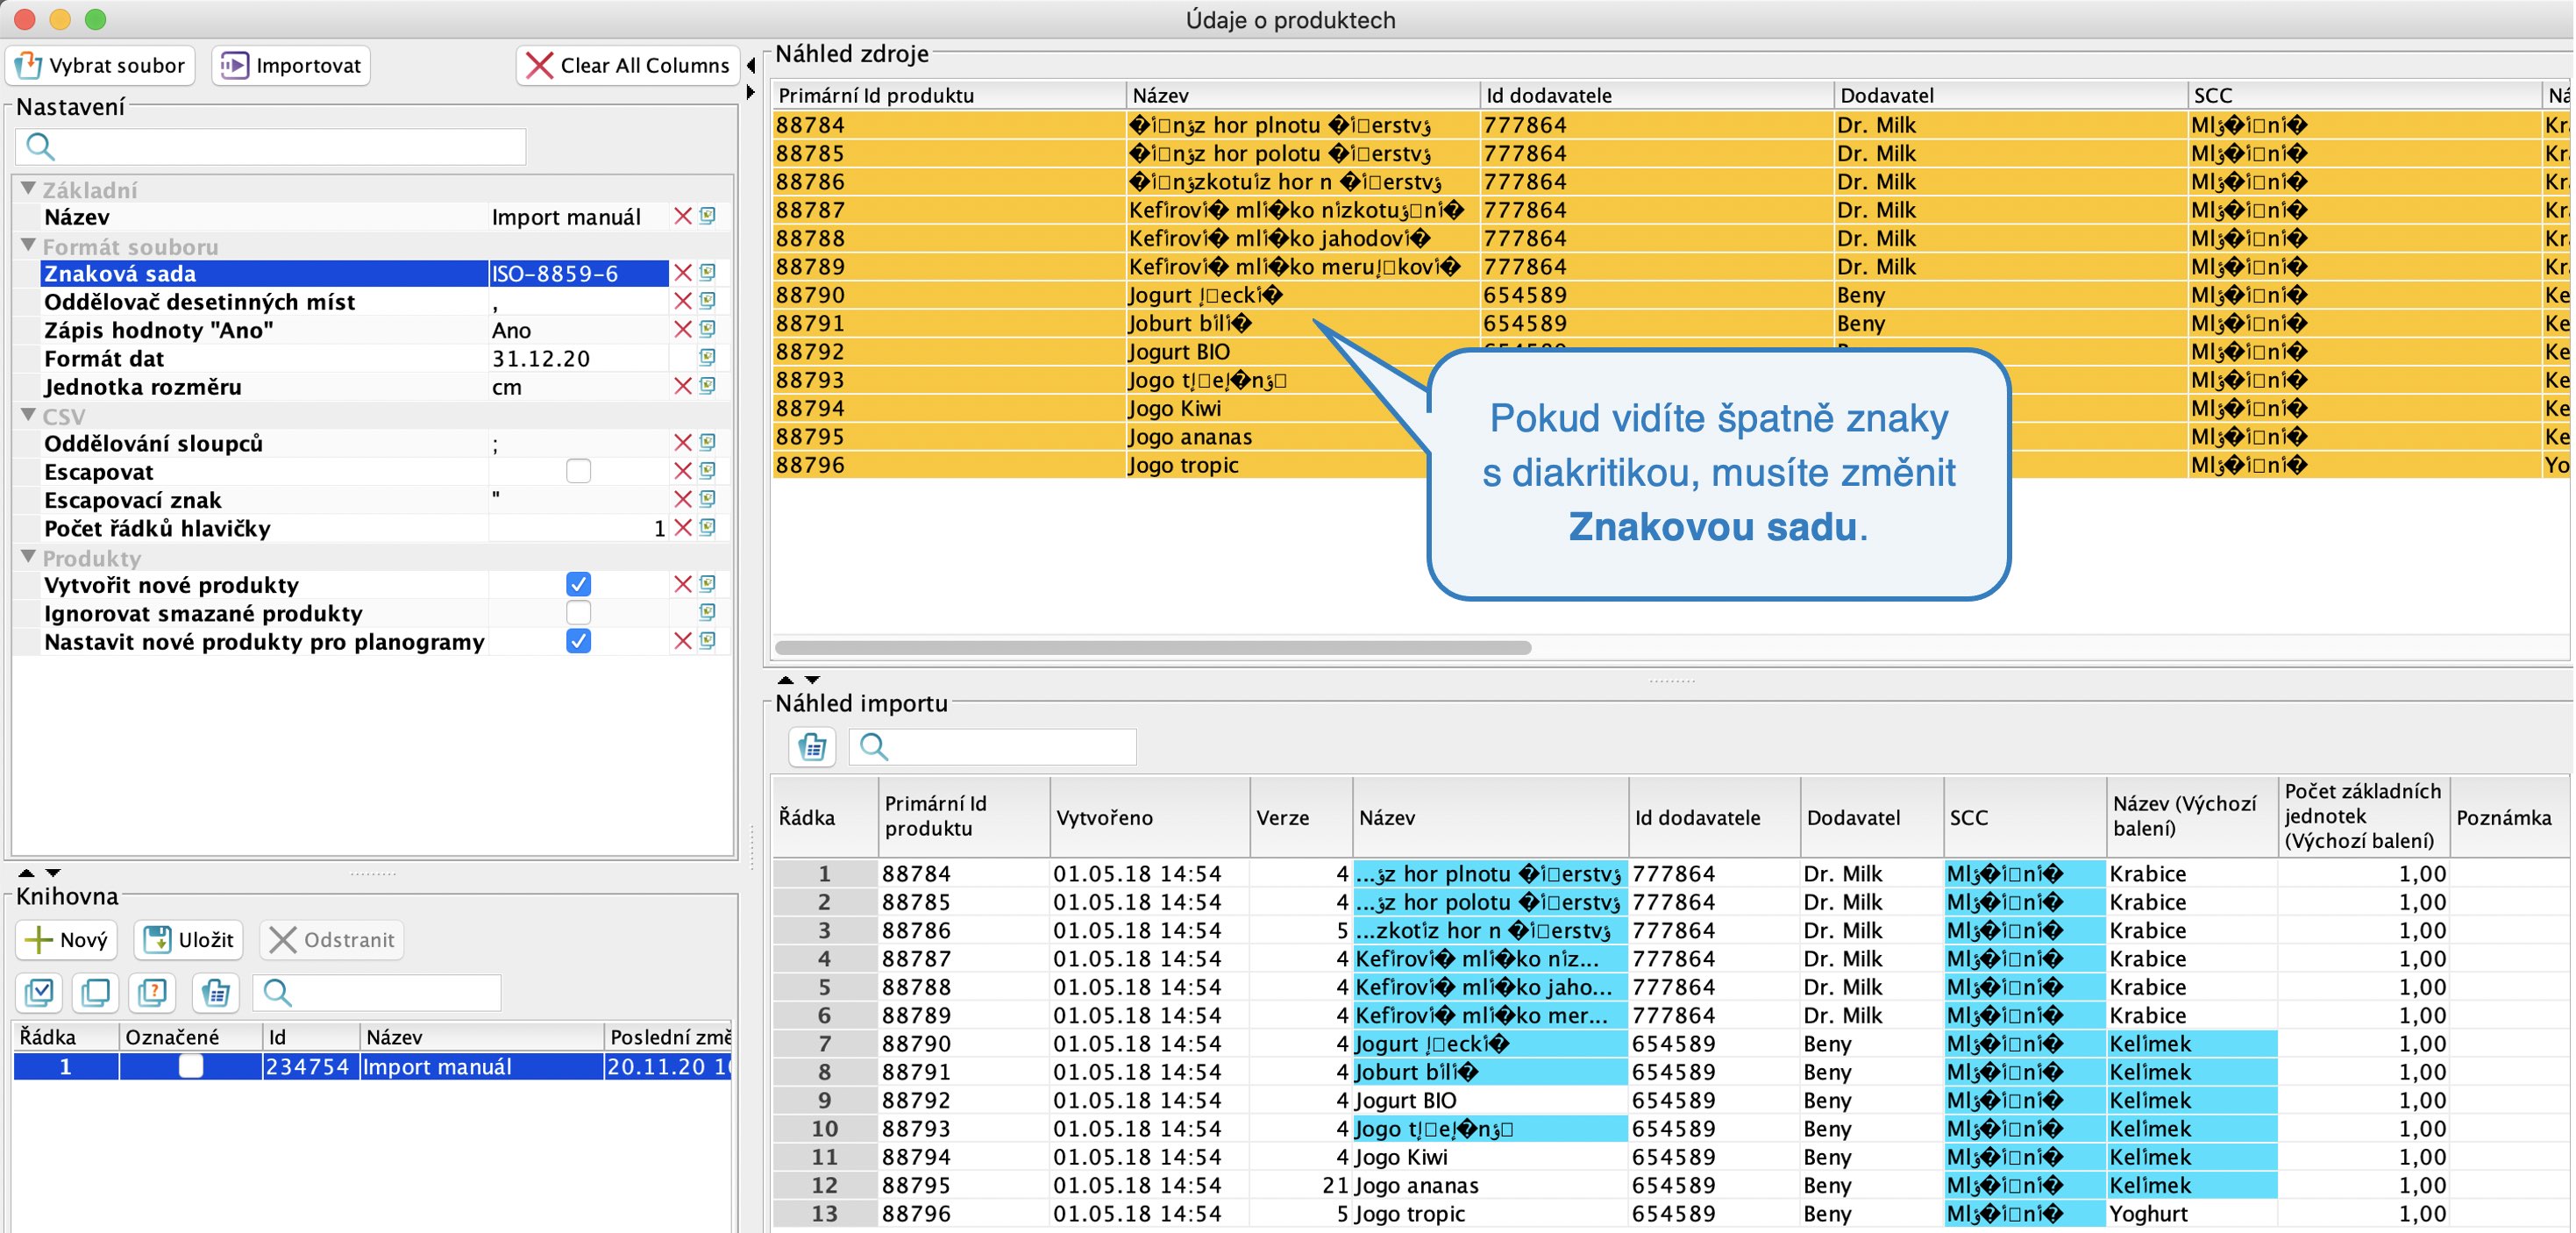Collapse the Produkty settings group
Viewport: 2576px width, 1233px height.
click(x=29, y=557)
